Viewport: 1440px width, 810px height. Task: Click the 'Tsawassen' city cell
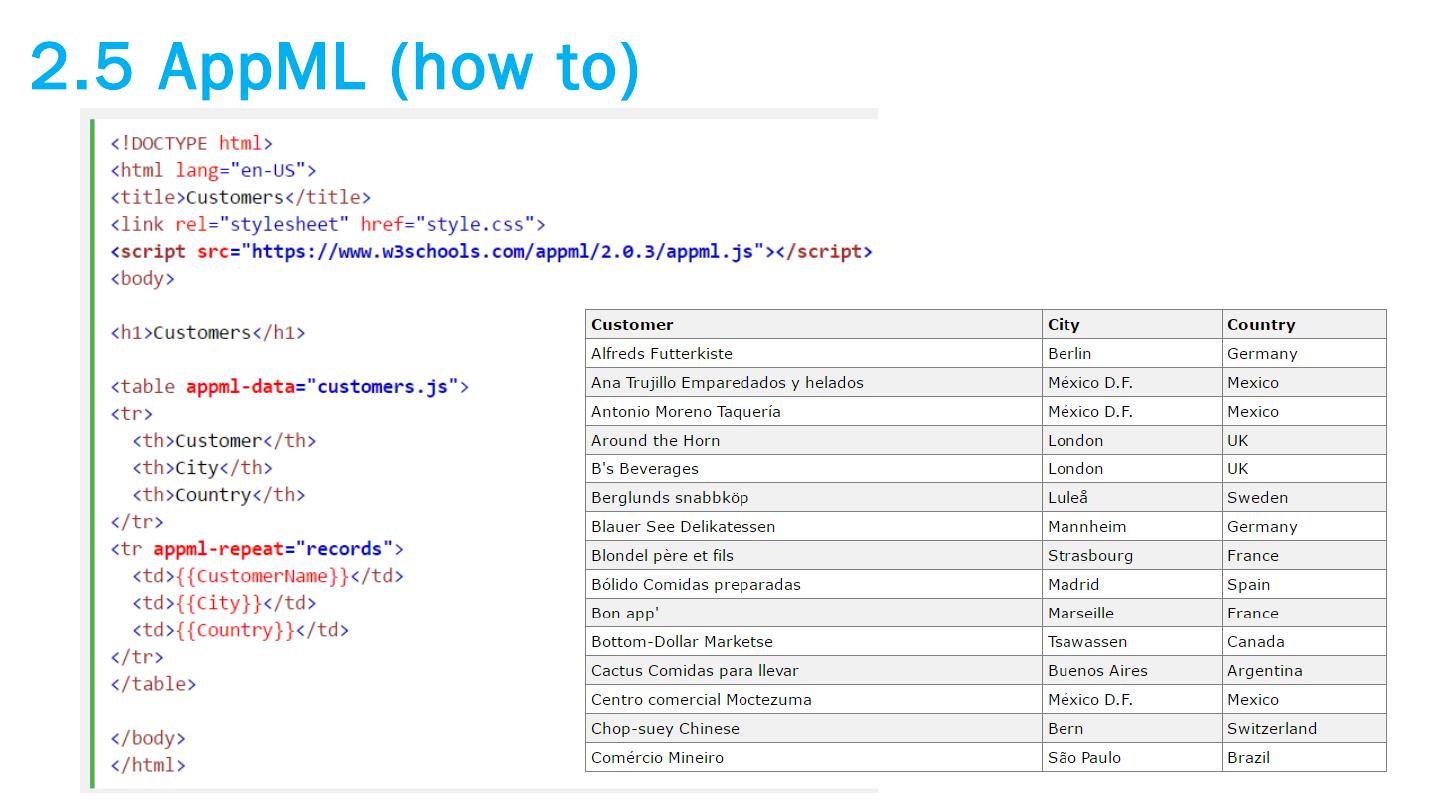tap(1087, 642)
